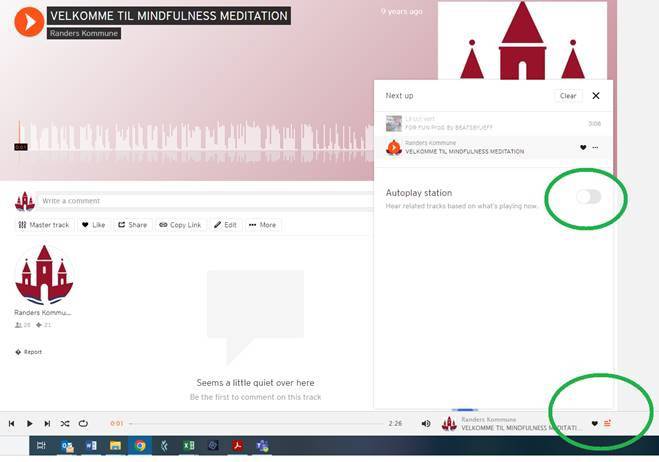659x462 pixels.
Task: Toggle shuffle in the bottom player bar
Action: (65, 424)
